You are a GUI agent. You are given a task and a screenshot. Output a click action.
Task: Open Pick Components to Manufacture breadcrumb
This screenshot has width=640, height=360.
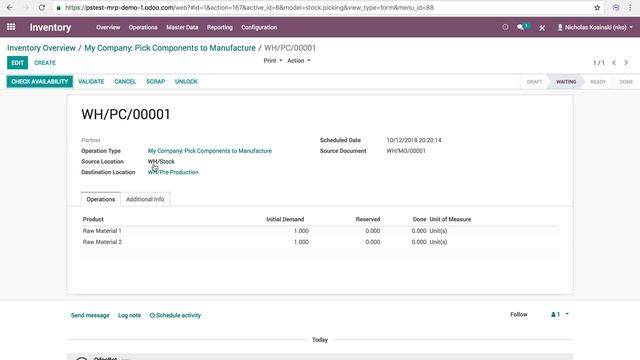coord(170,48)
